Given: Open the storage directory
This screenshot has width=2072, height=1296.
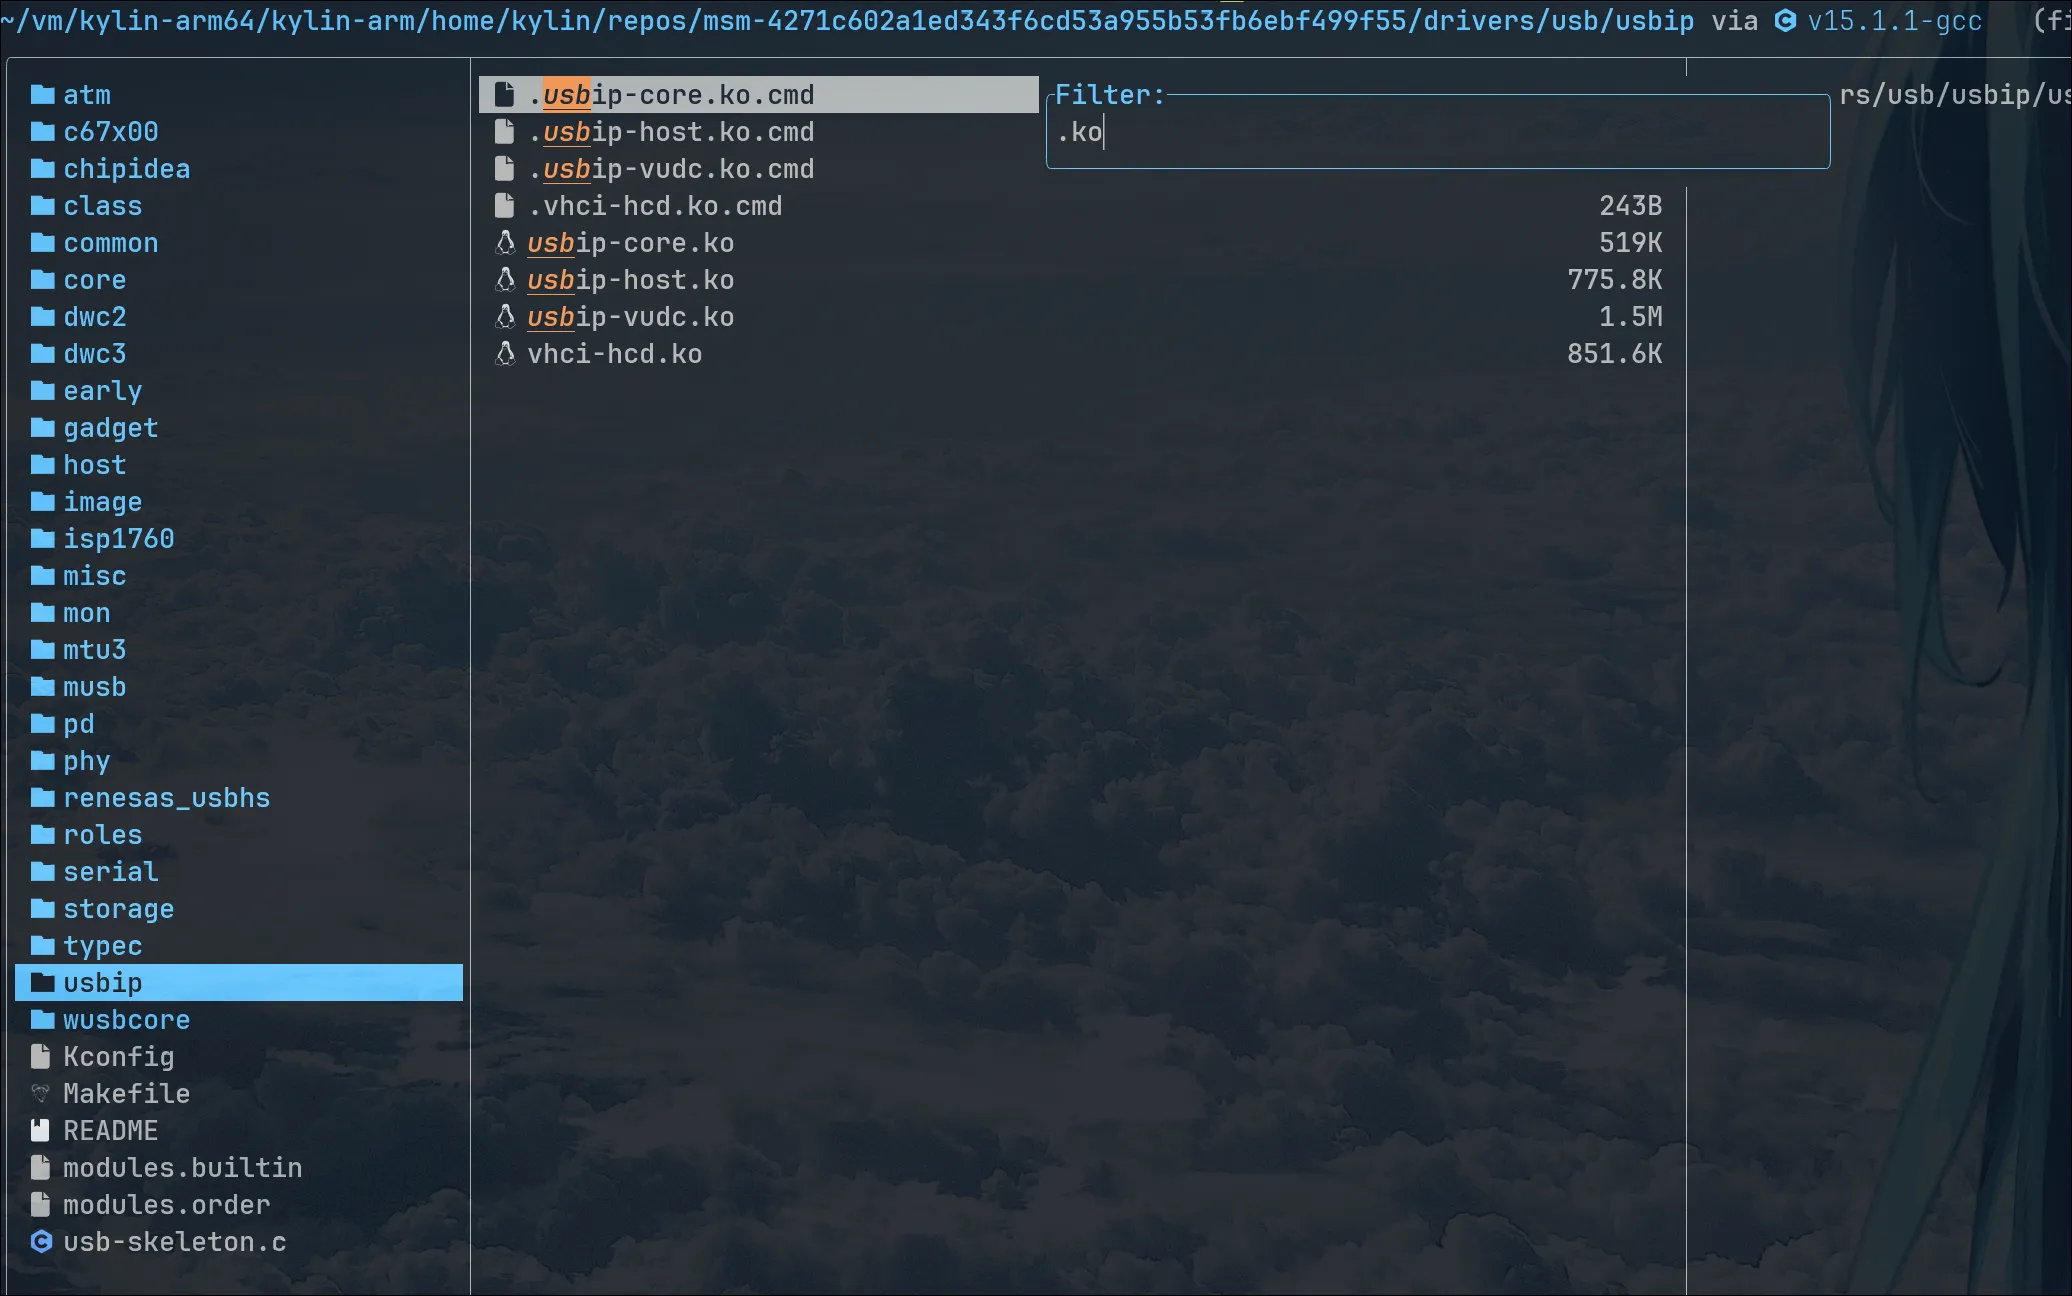Looking at the screenshot, I should (118, 909).
